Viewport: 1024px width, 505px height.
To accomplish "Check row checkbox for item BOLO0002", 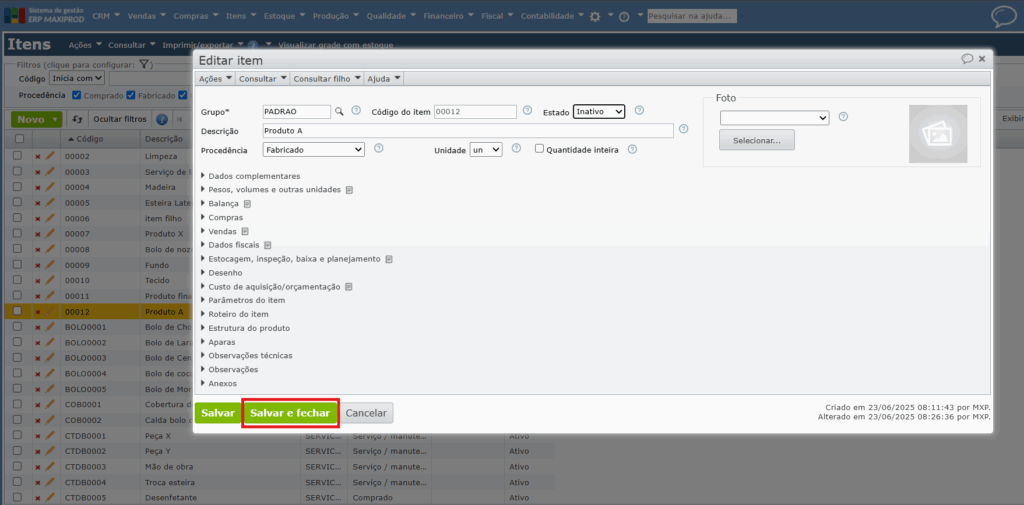I will (18, 342).
